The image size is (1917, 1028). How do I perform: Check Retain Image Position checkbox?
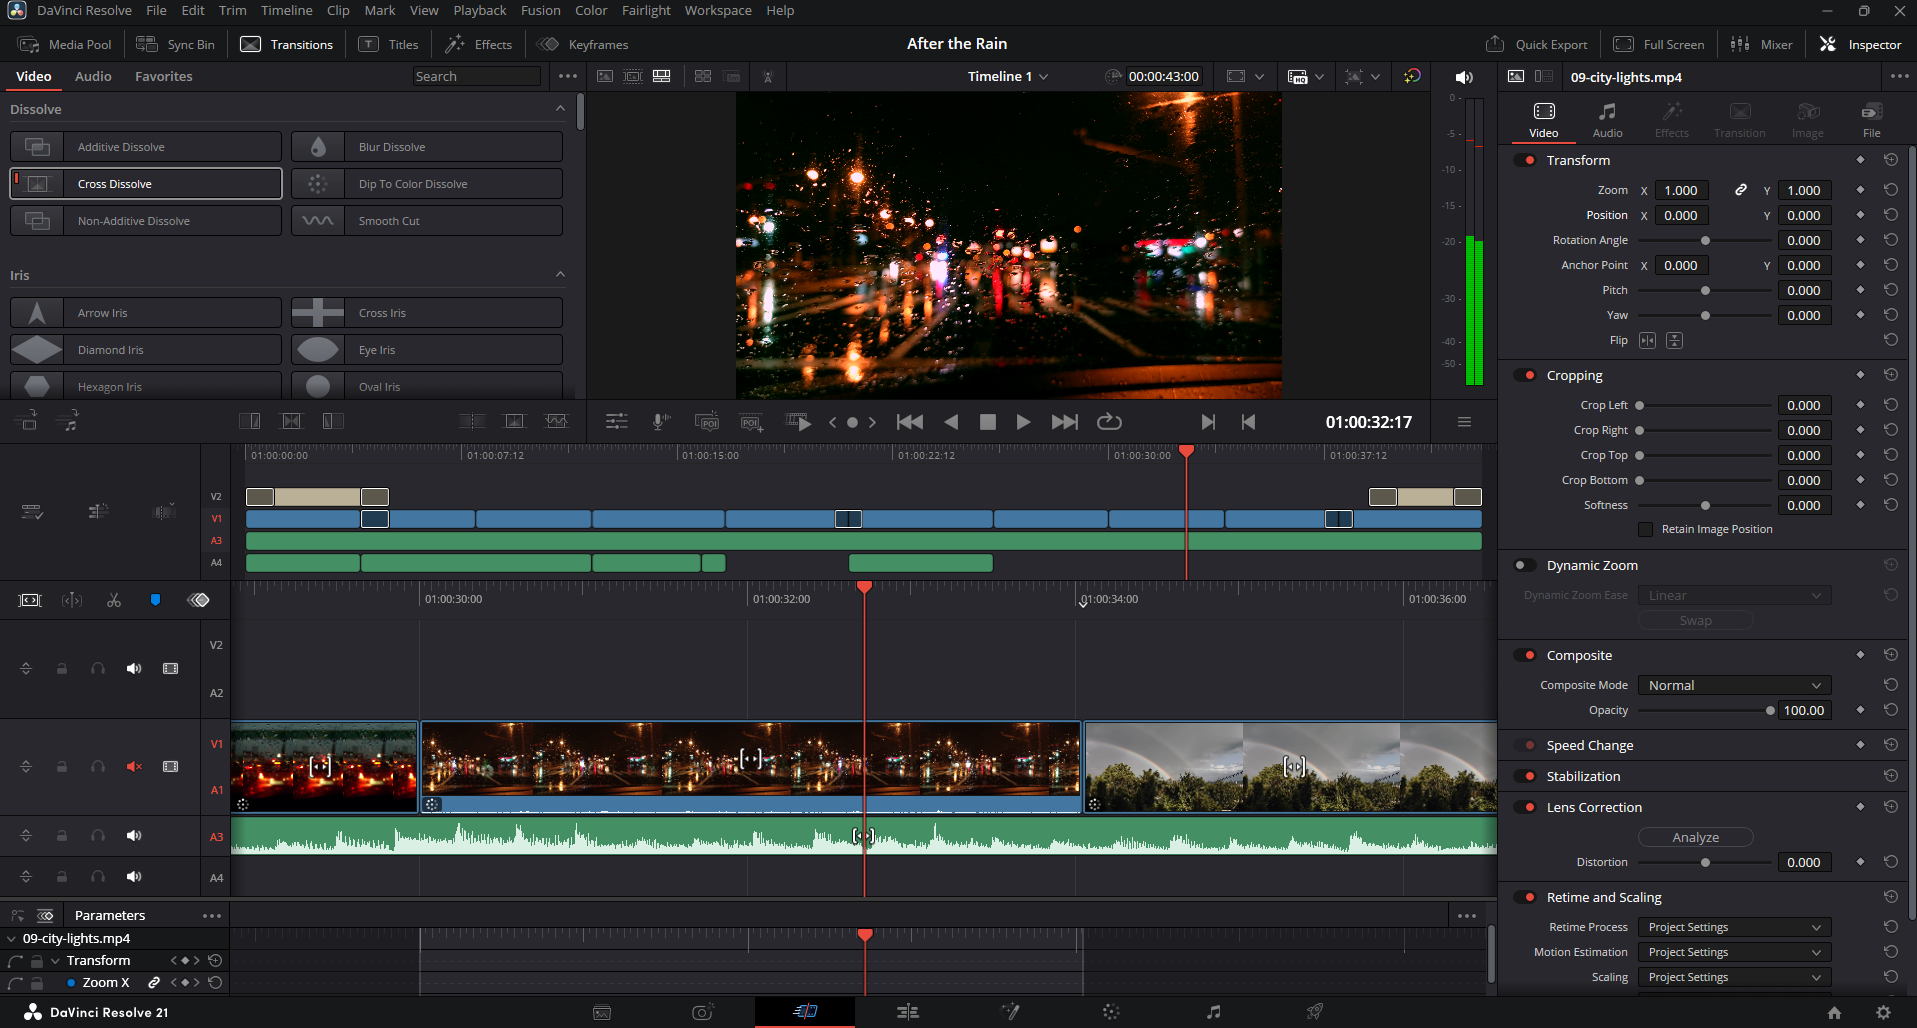tap(1645, 529)
